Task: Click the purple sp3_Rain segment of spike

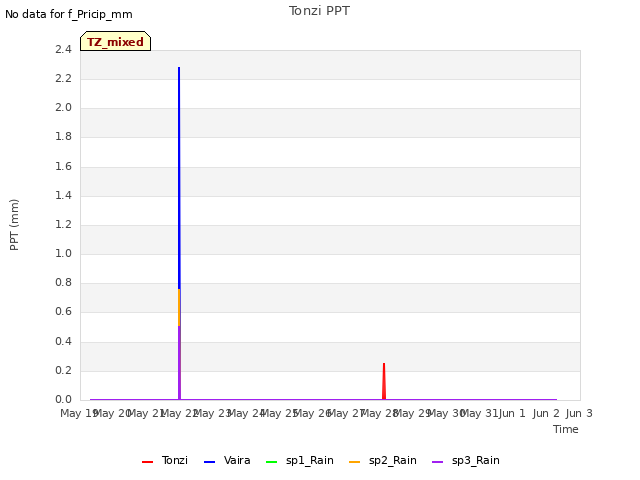Action: point(179,363)
